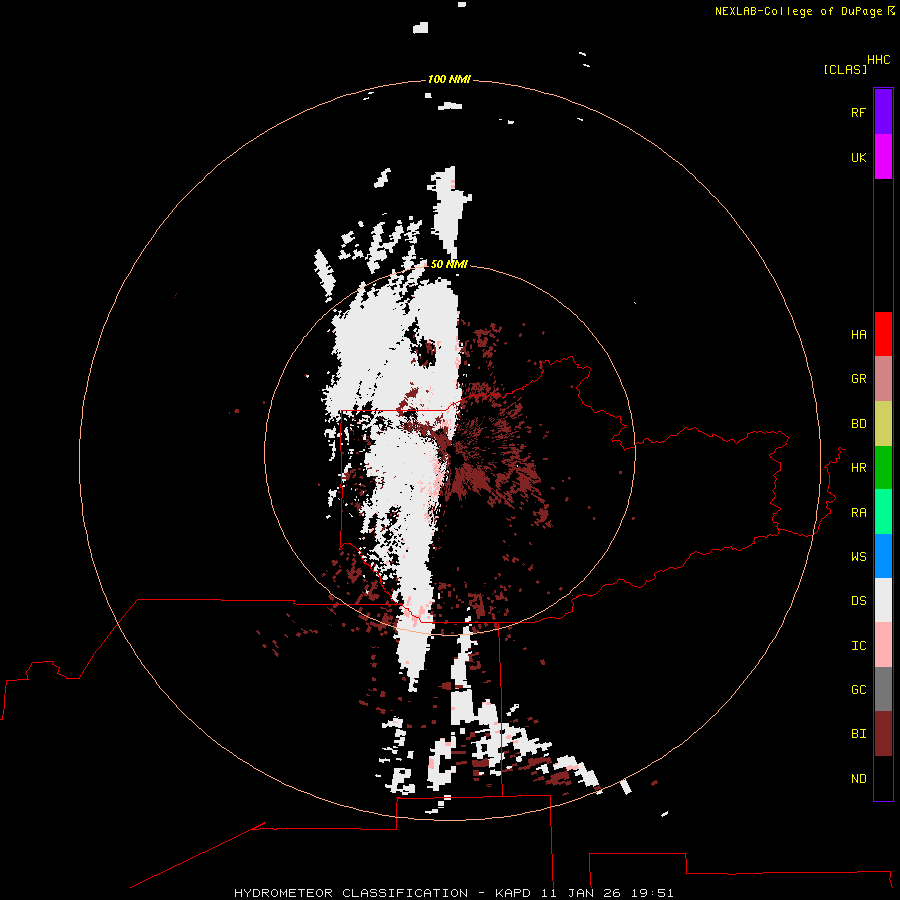Click the BI legend label
The width and height of the screenshot is (900, 900).
pyautogui.click(x=858, y=734)
